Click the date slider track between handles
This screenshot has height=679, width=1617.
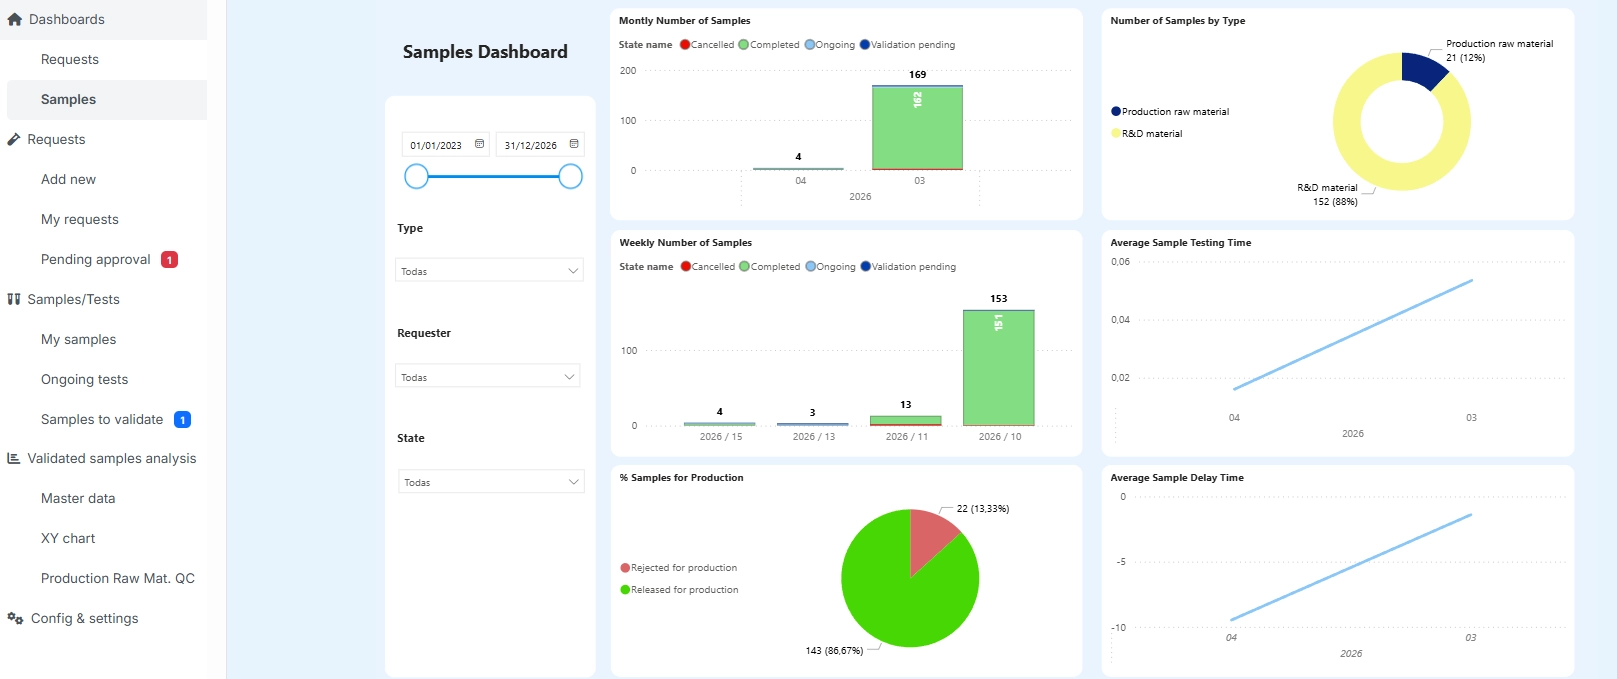(x=493, y=177)
